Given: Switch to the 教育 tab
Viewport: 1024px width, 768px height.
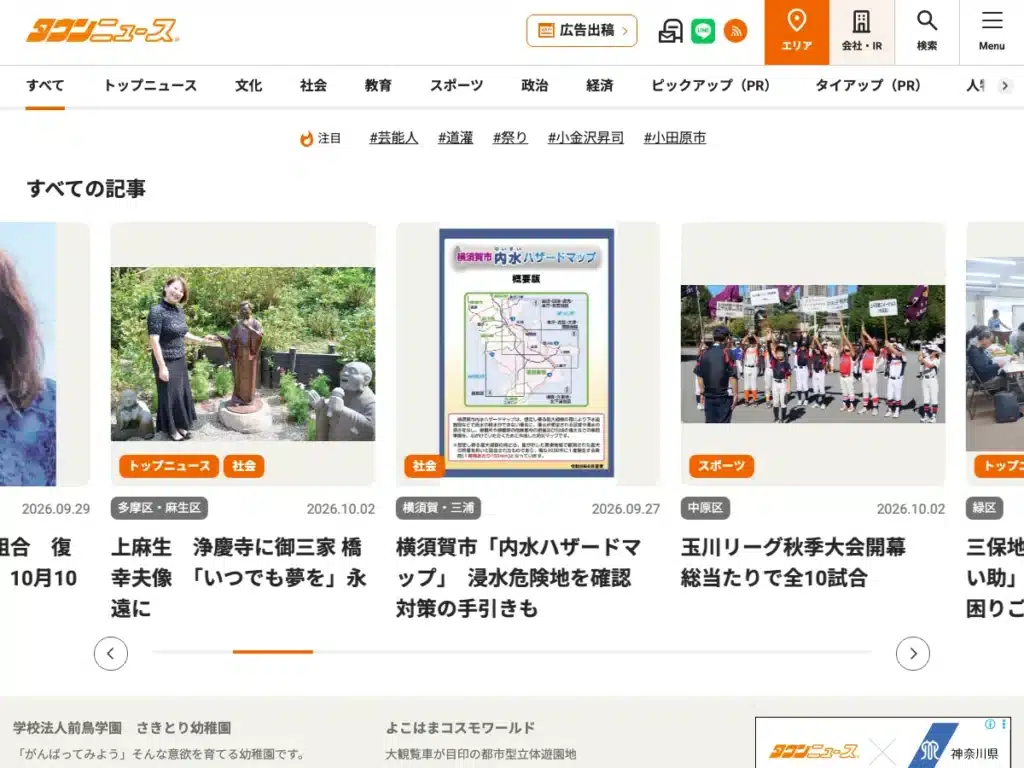Looking at the screenshot, I should pyautogui.click(x=378, y=86).
